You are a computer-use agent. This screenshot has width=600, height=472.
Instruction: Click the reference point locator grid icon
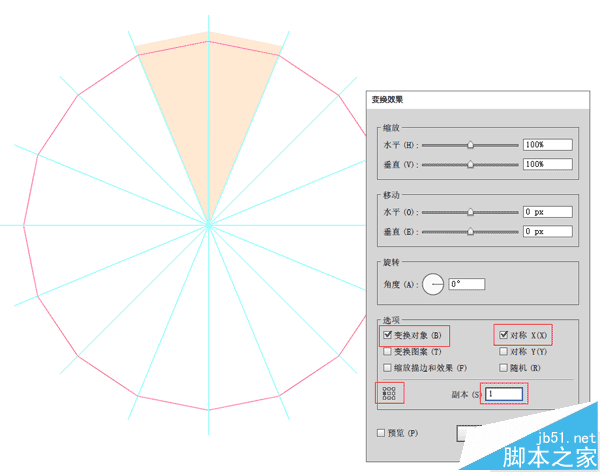388,394
